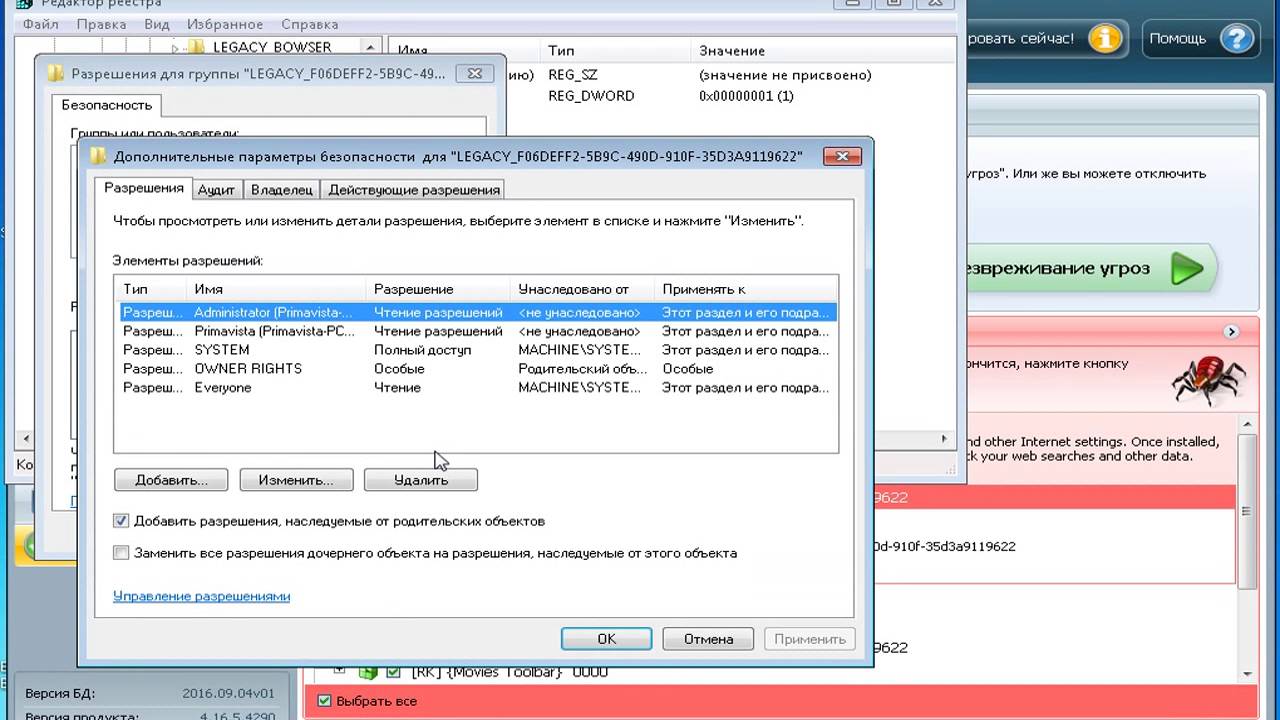Screen dimensions: 1280x720
Task: Switch to the Владелец tab
Action: click(x=282, y=189)
